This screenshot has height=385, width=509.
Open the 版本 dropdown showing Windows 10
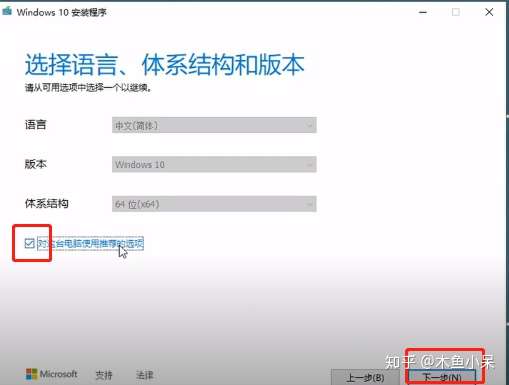point(214,164)
